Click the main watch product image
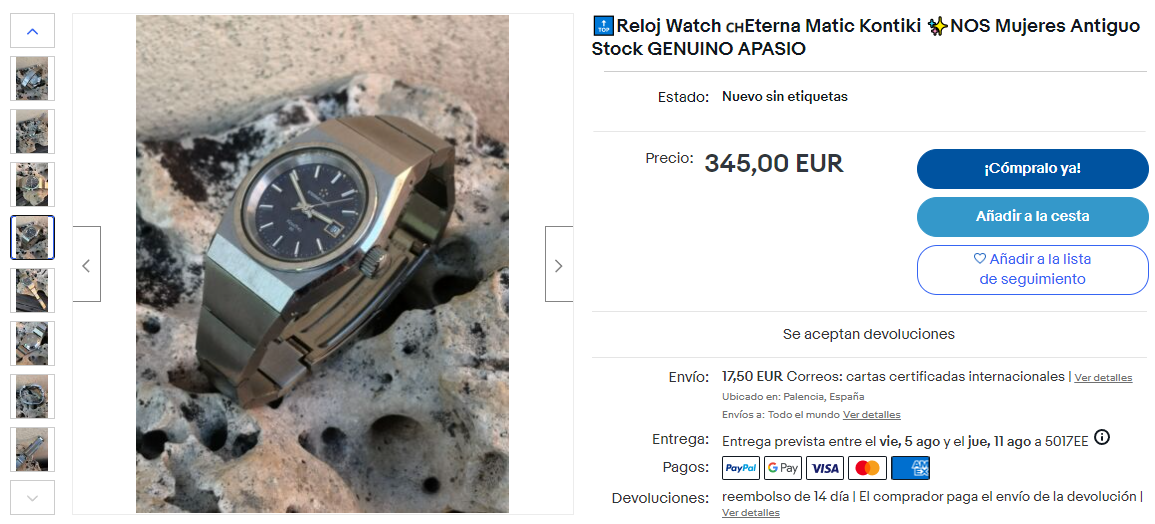Viewport: 1155px width, 524px height. coord(322,264)
